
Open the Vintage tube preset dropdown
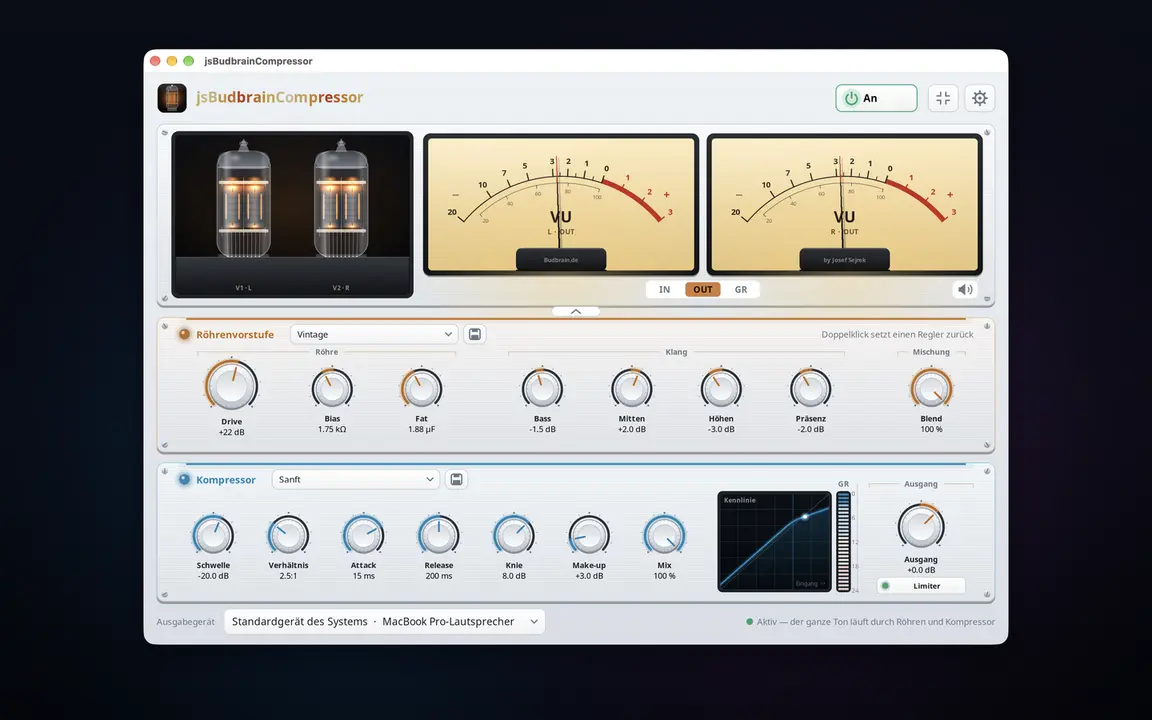click(x=374, y=334)
